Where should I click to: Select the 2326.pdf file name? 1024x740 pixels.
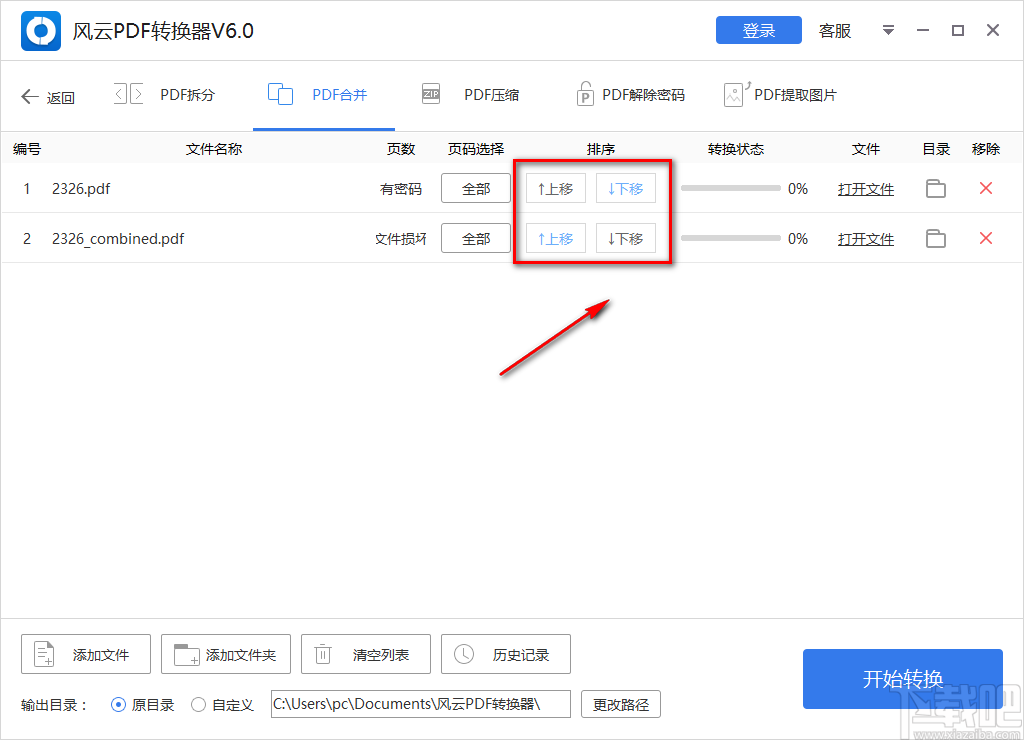coord(81,189)
